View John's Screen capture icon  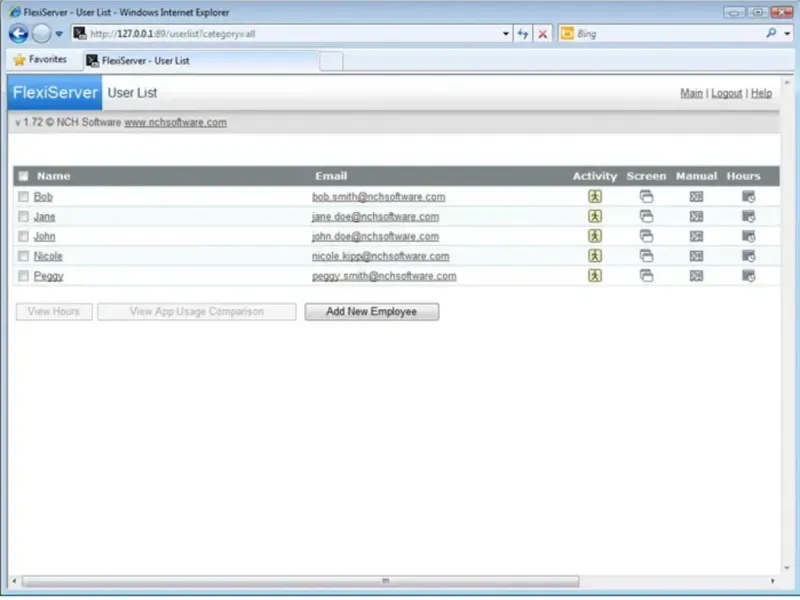646,236
